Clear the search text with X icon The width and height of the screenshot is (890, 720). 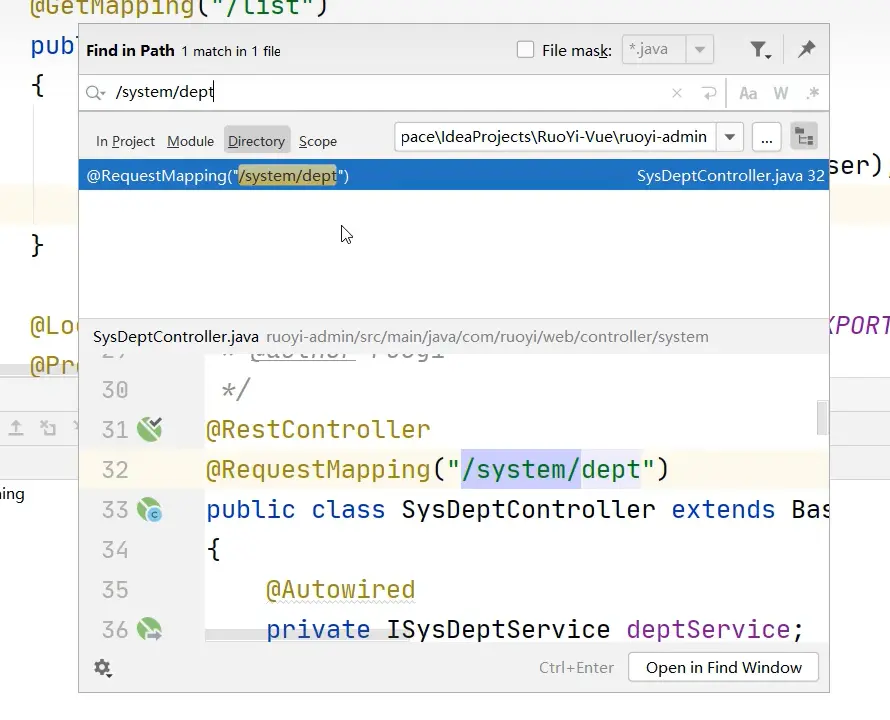677,93
